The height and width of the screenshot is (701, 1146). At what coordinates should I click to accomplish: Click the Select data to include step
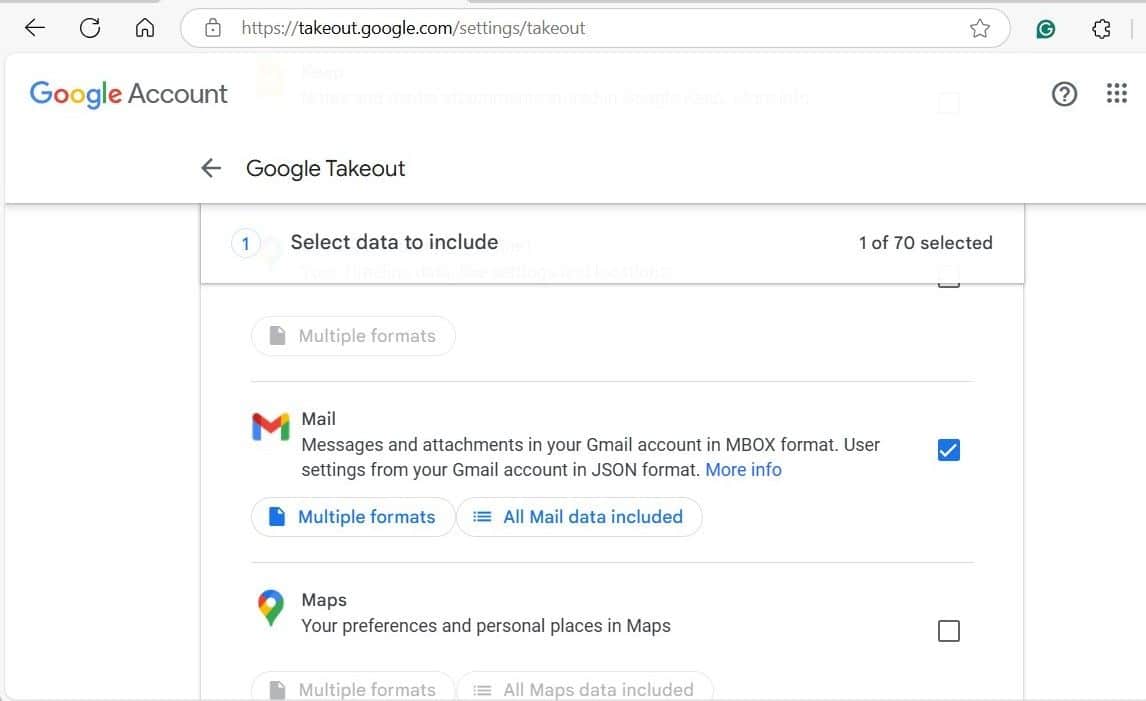click(394, 242)
